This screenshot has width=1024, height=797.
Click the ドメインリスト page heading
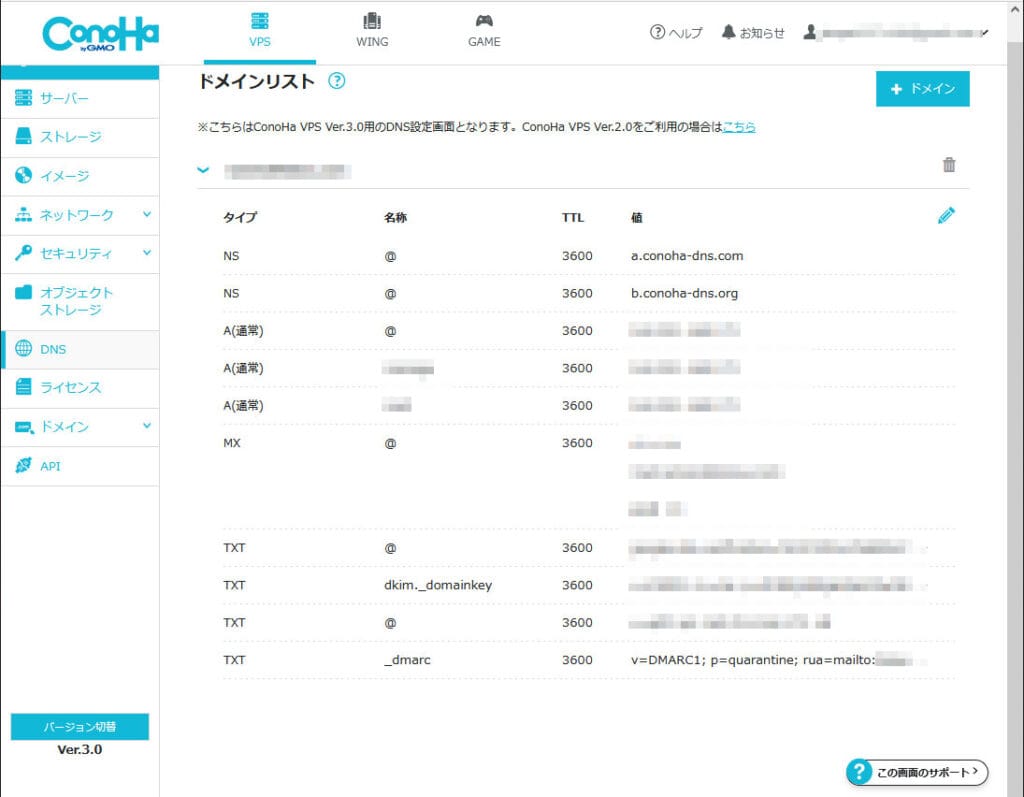(x=256, y=81)
